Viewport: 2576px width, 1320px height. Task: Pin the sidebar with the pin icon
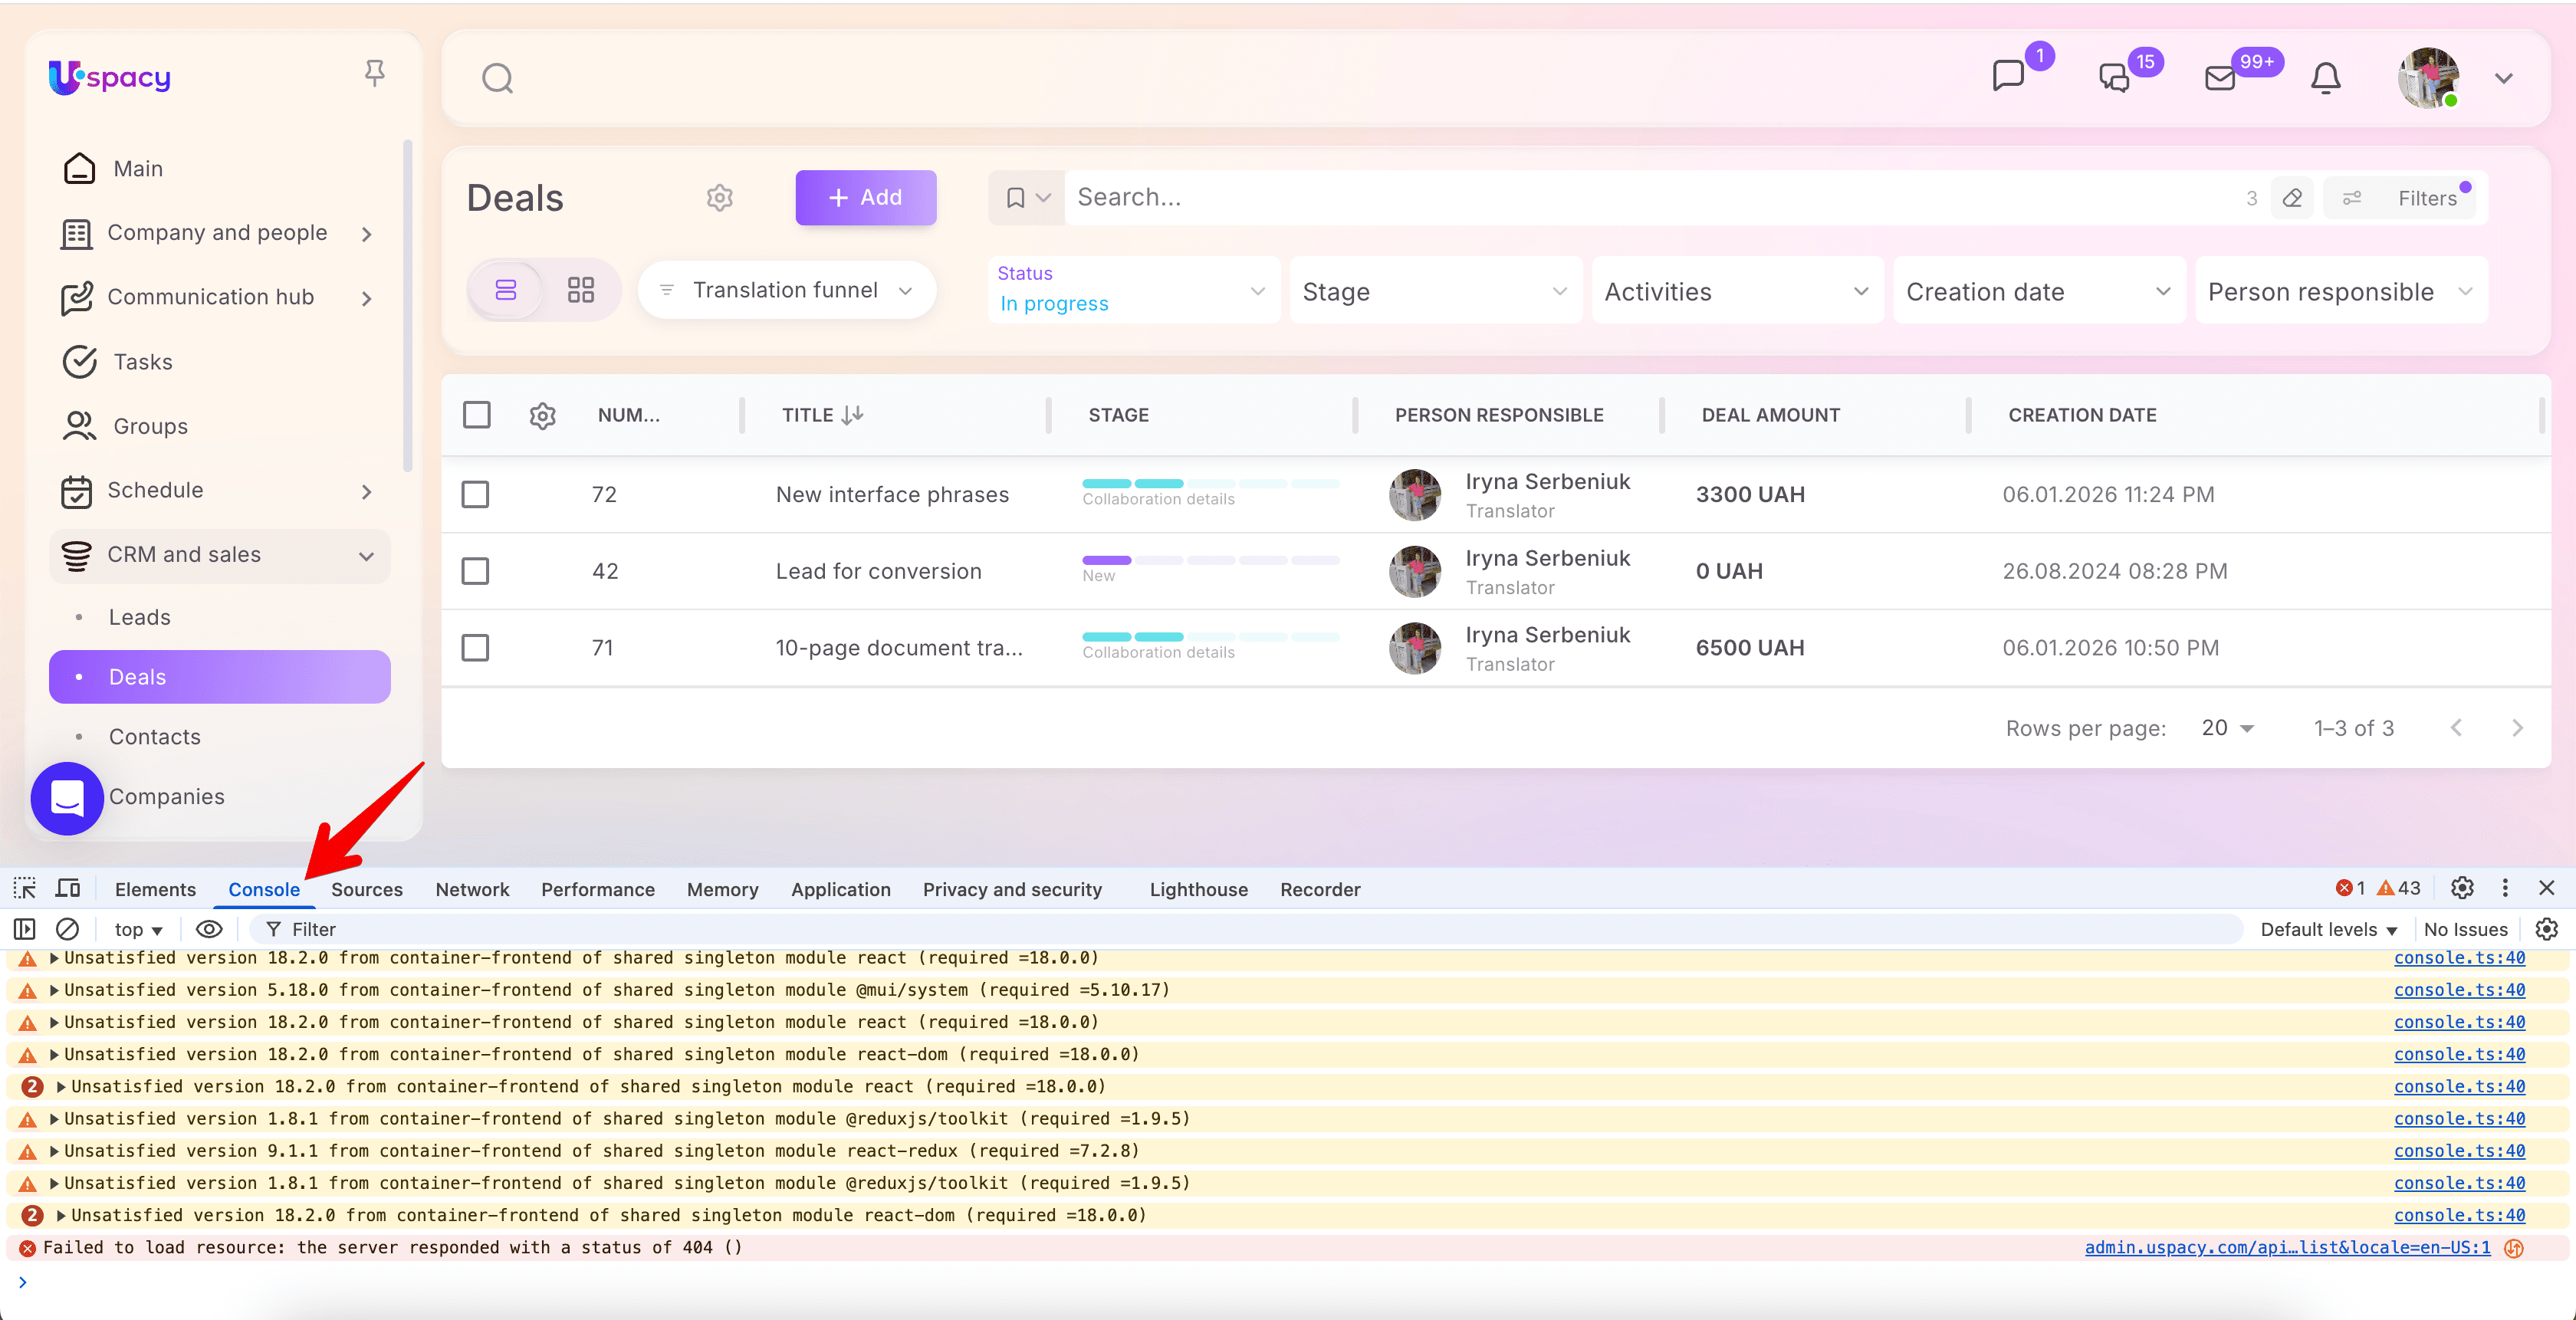374,73
